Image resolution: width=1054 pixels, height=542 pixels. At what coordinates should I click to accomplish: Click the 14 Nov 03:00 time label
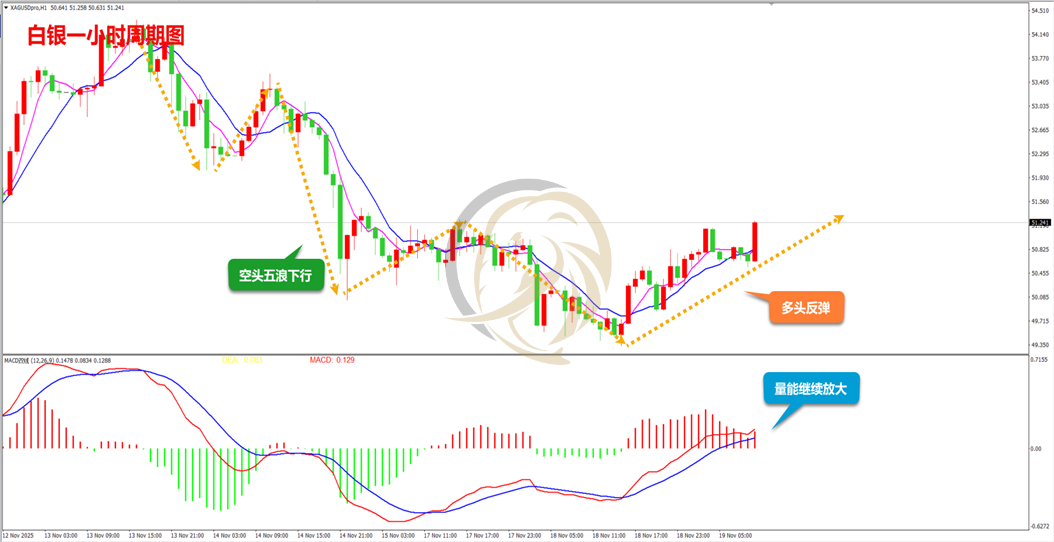(227, 536)
